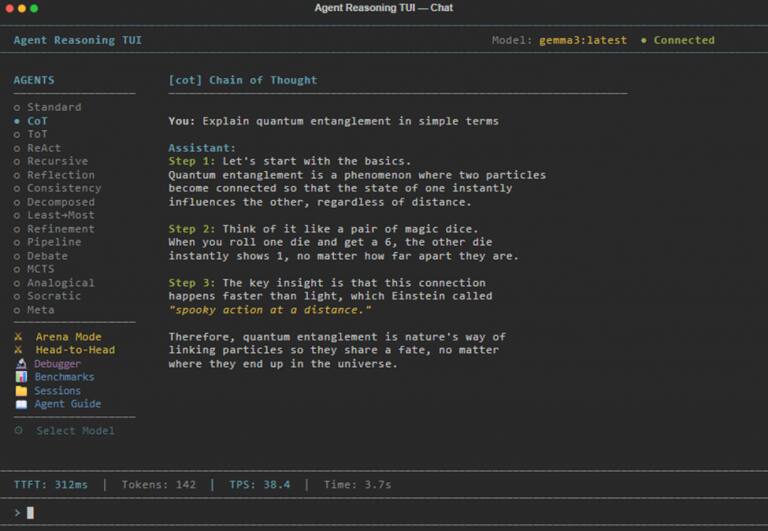This screenshot has width=768, height=531.
Task: Open the Agent Guide
Action: click(68, 404)
